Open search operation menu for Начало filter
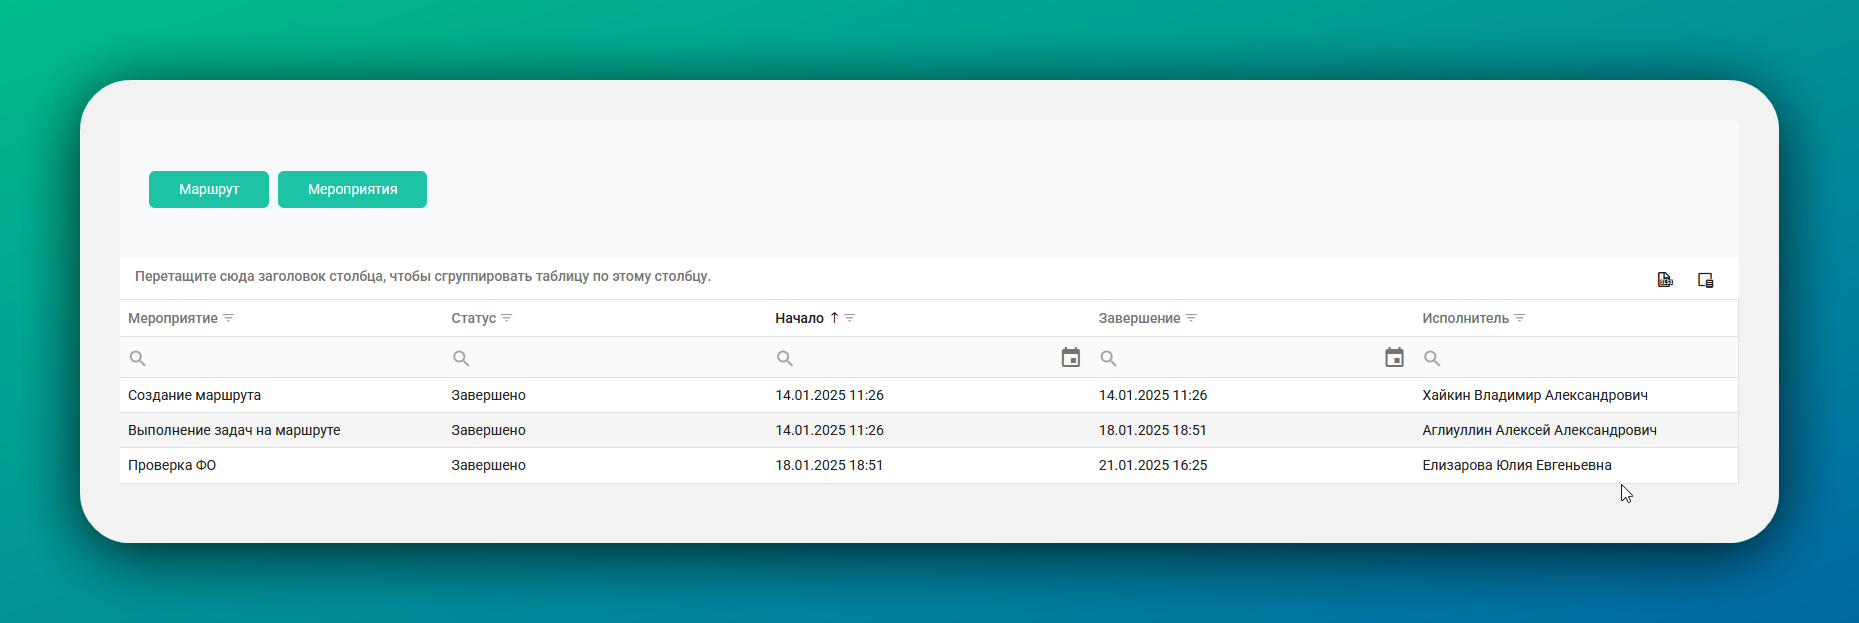 point(785,358)
